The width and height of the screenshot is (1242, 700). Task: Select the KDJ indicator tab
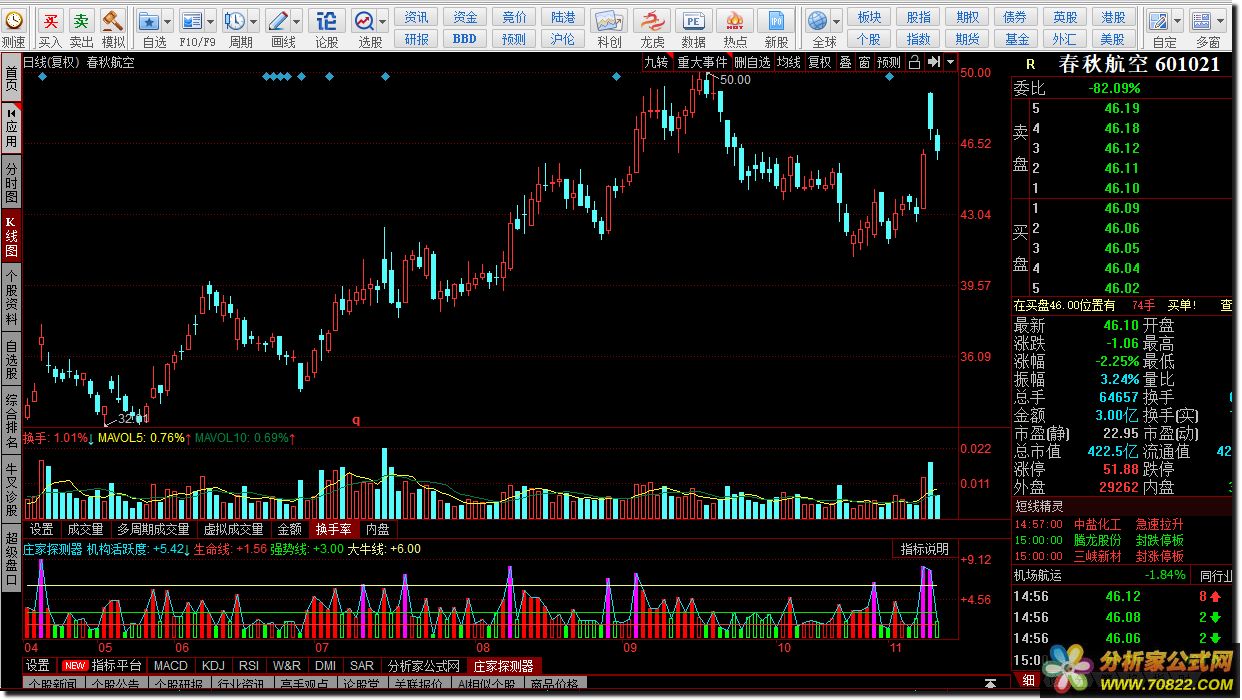coord(214,665)
